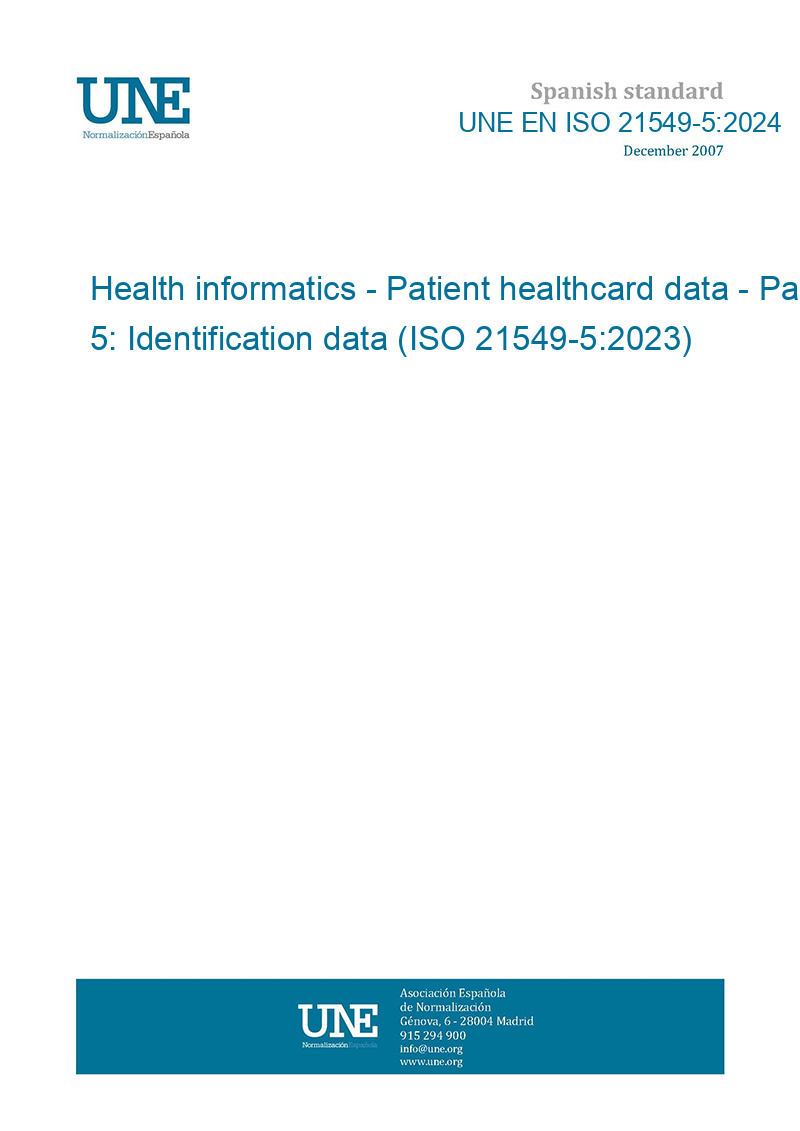Click the '(ISO 21549-5:2023)' parenthetical reference
Image resolution: width=800 pixels, height=1131 pixels.
point(545,339)
